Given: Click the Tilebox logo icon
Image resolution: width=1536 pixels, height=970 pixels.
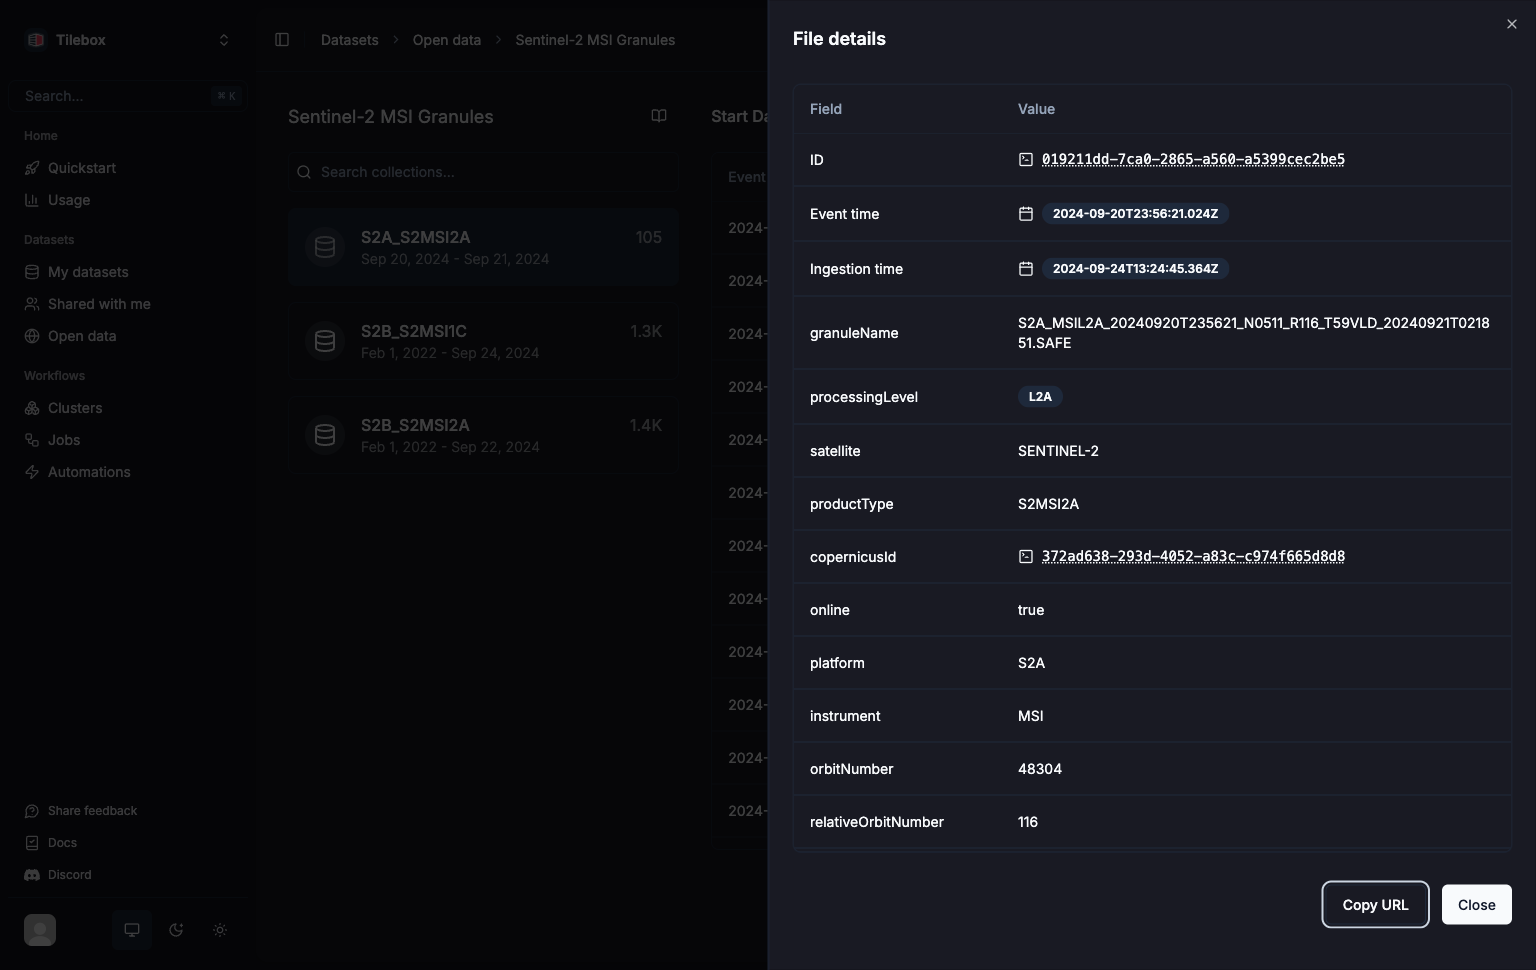Looking at the screenshot, I should [36, 40].
